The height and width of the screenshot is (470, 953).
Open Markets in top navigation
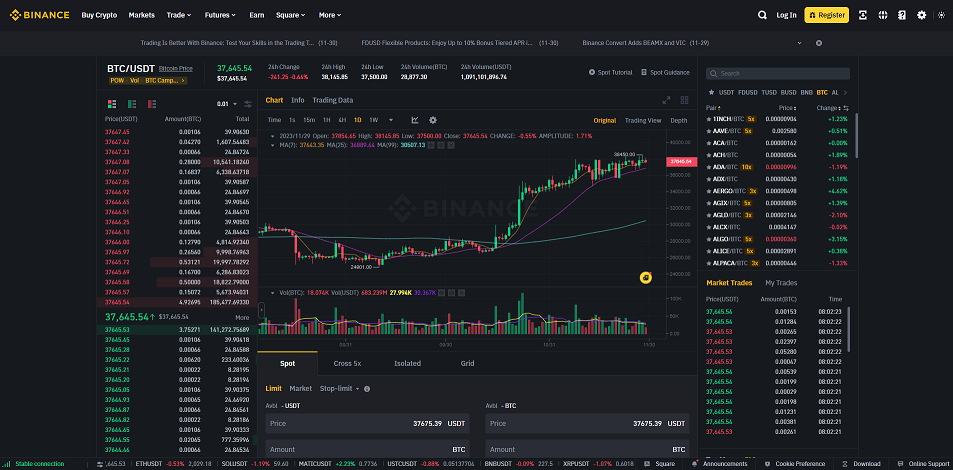tap(142, 15)
